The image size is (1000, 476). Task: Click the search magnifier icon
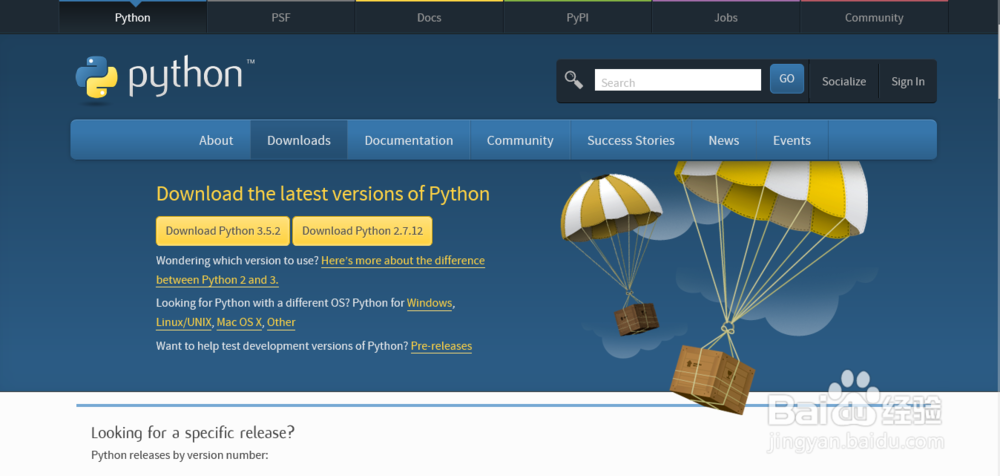[574, 80]
